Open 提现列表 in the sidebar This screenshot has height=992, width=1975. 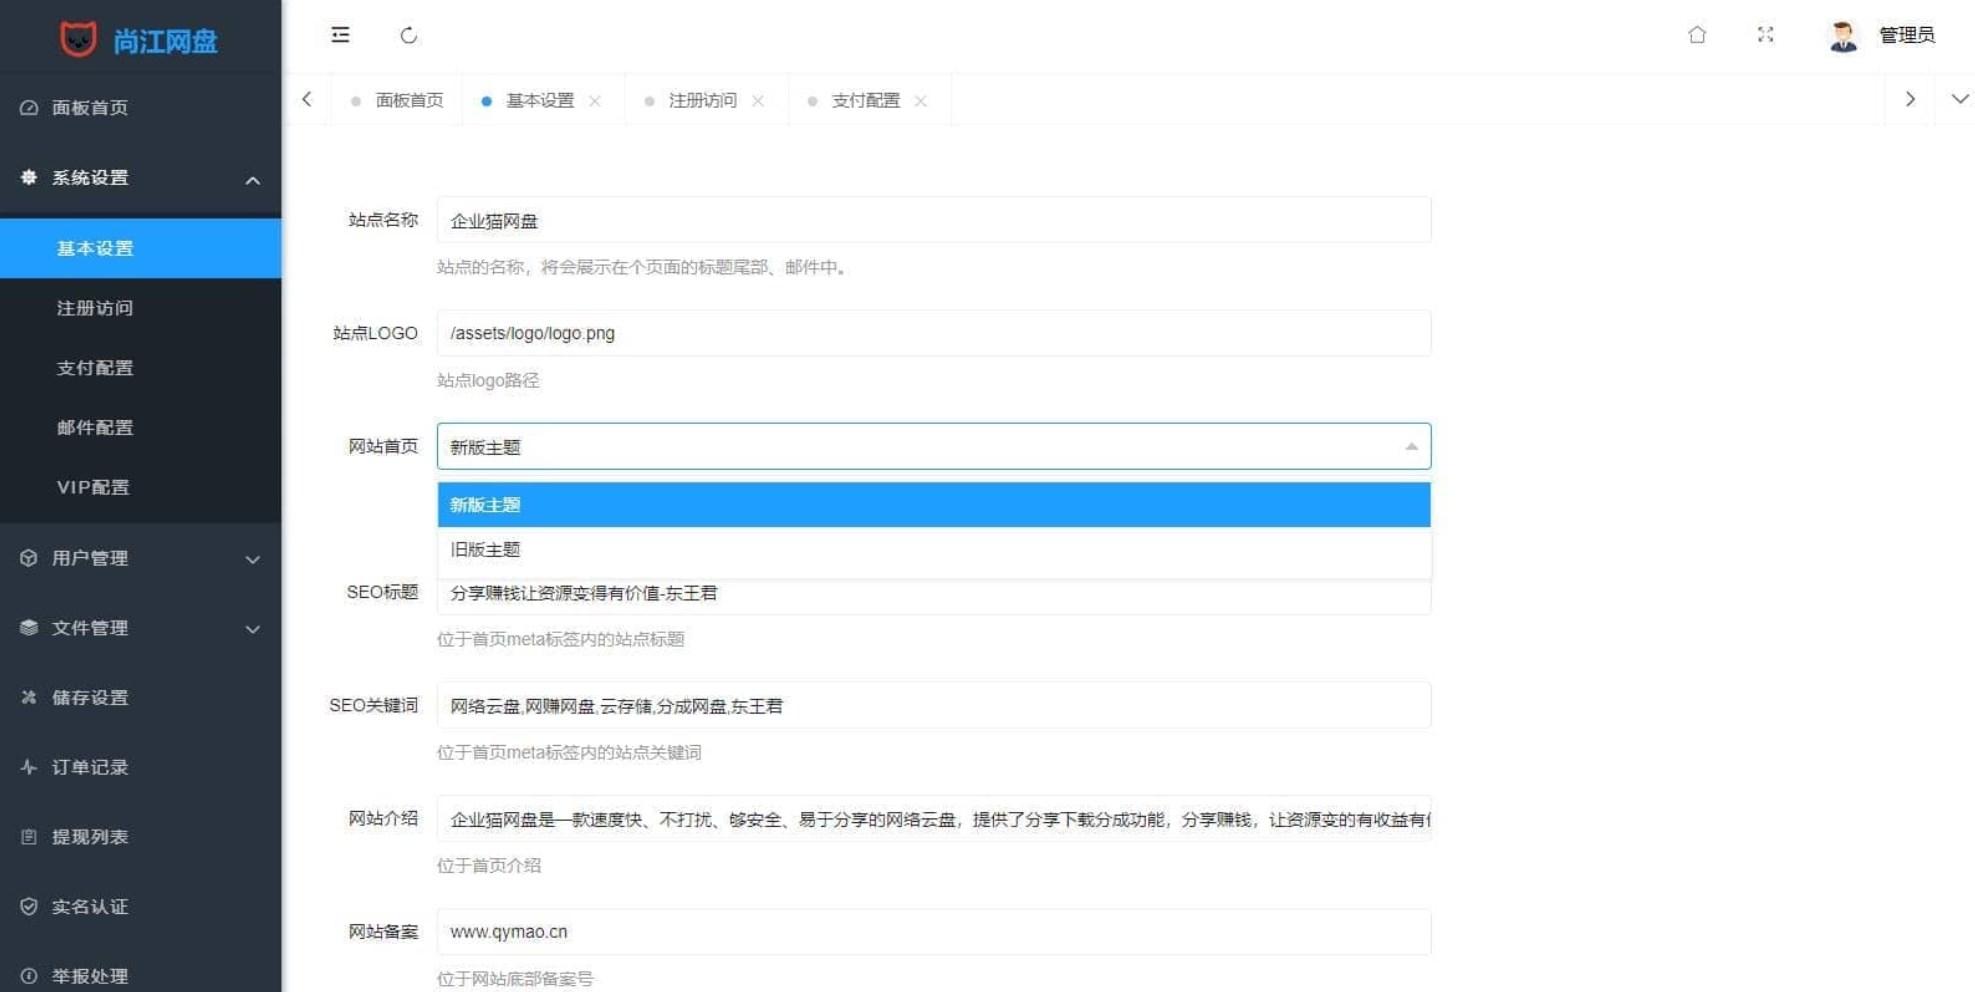tap(140, 837)
